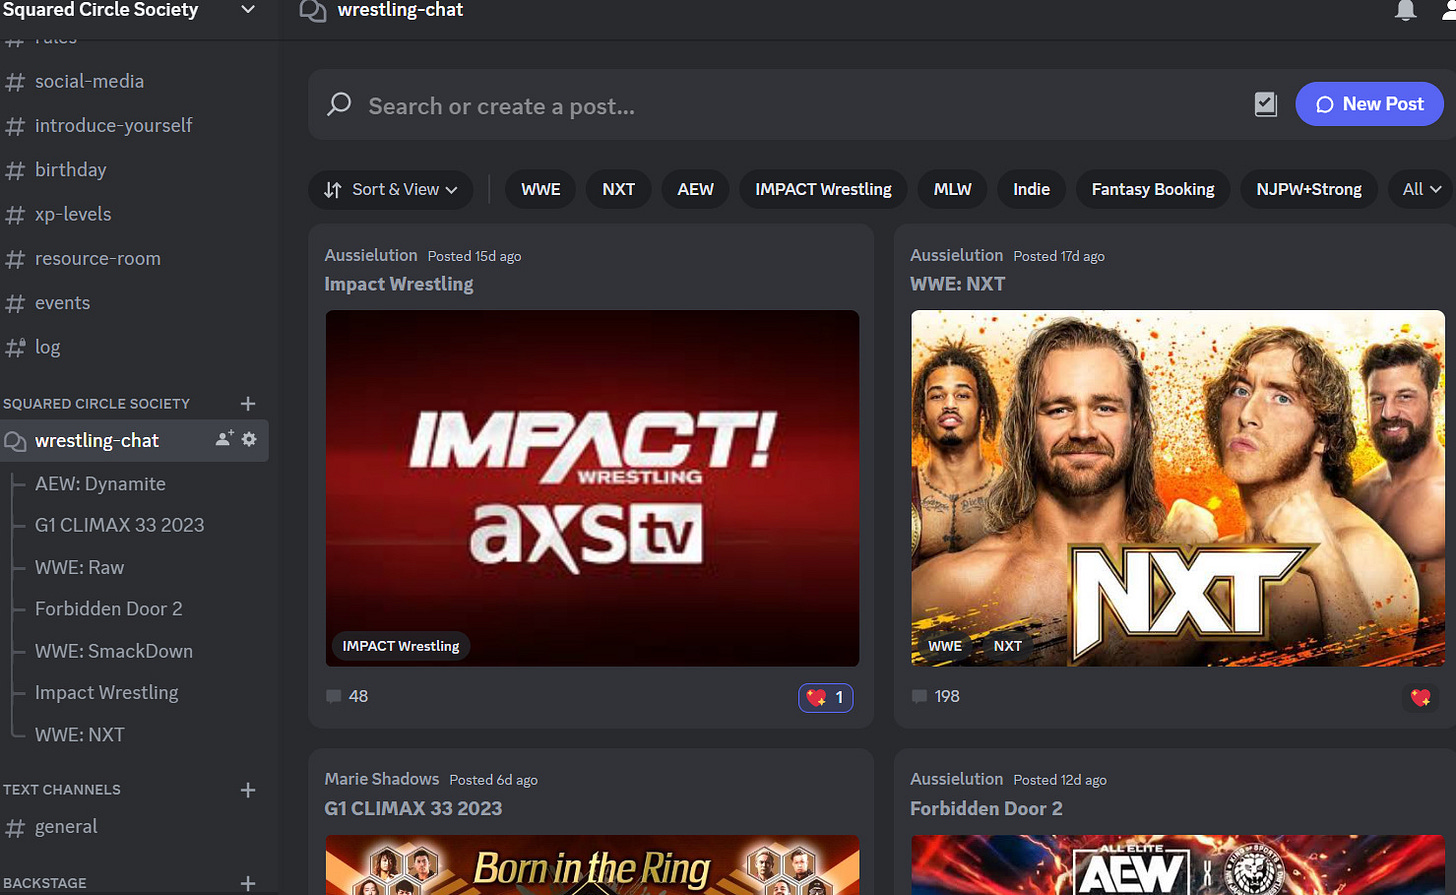1456x895 pixels.
Task: Filter posts by the MLW tag
Action: [x=952, y=189]
